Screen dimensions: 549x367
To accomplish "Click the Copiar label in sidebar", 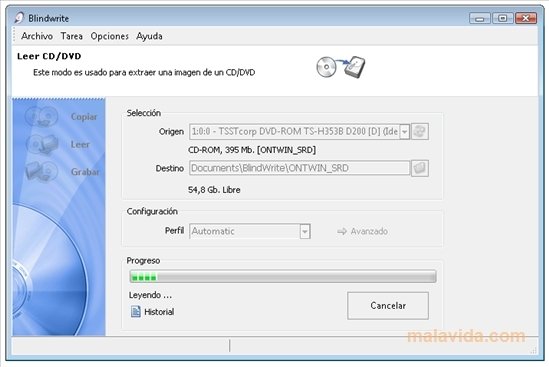I will [84, 117].
